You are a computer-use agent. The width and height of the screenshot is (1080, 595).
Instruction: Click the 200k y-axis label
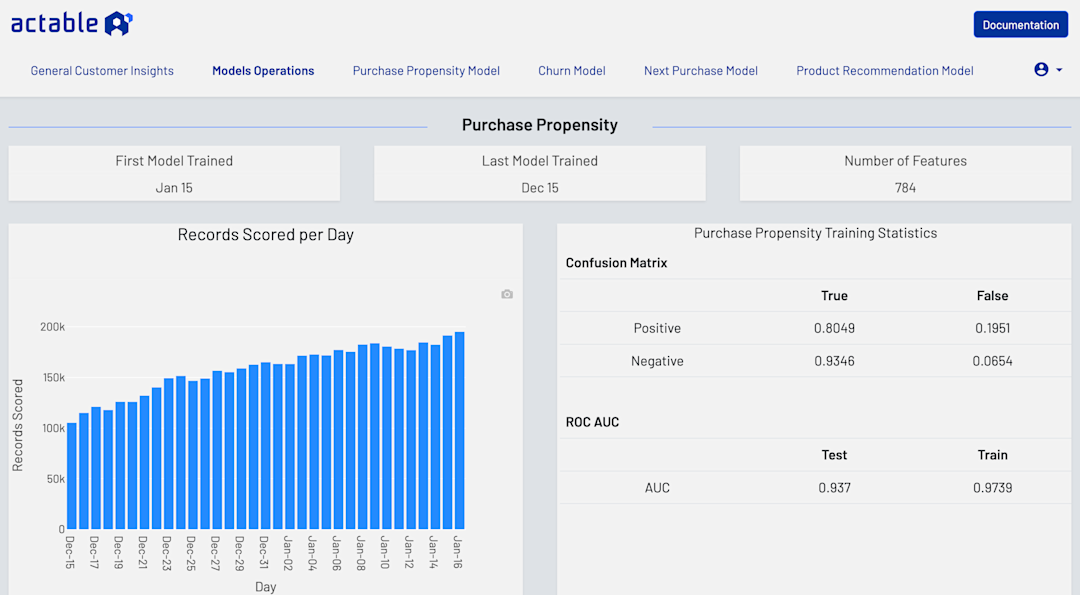point(52,327)
